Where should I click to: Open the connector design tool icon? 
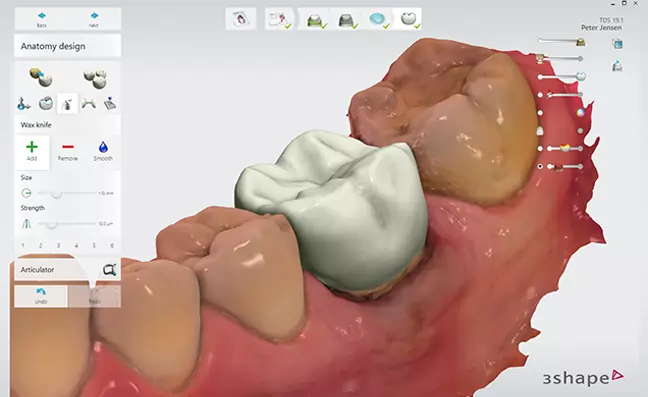88,103
